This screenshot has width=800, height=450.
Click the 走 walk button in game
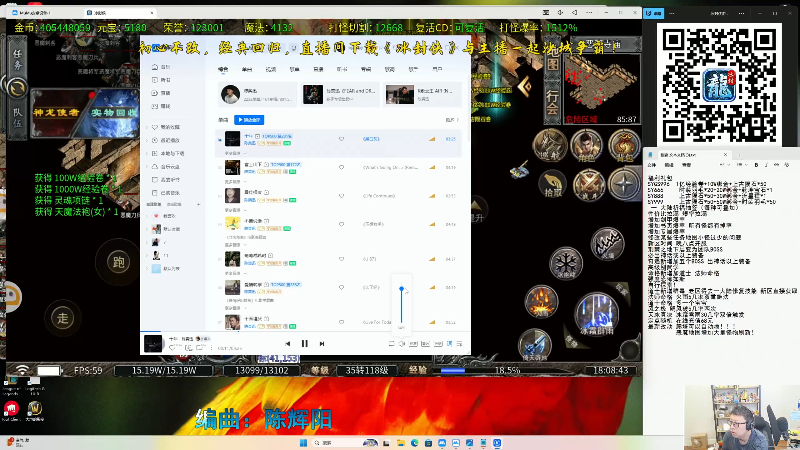click(63, 318)
